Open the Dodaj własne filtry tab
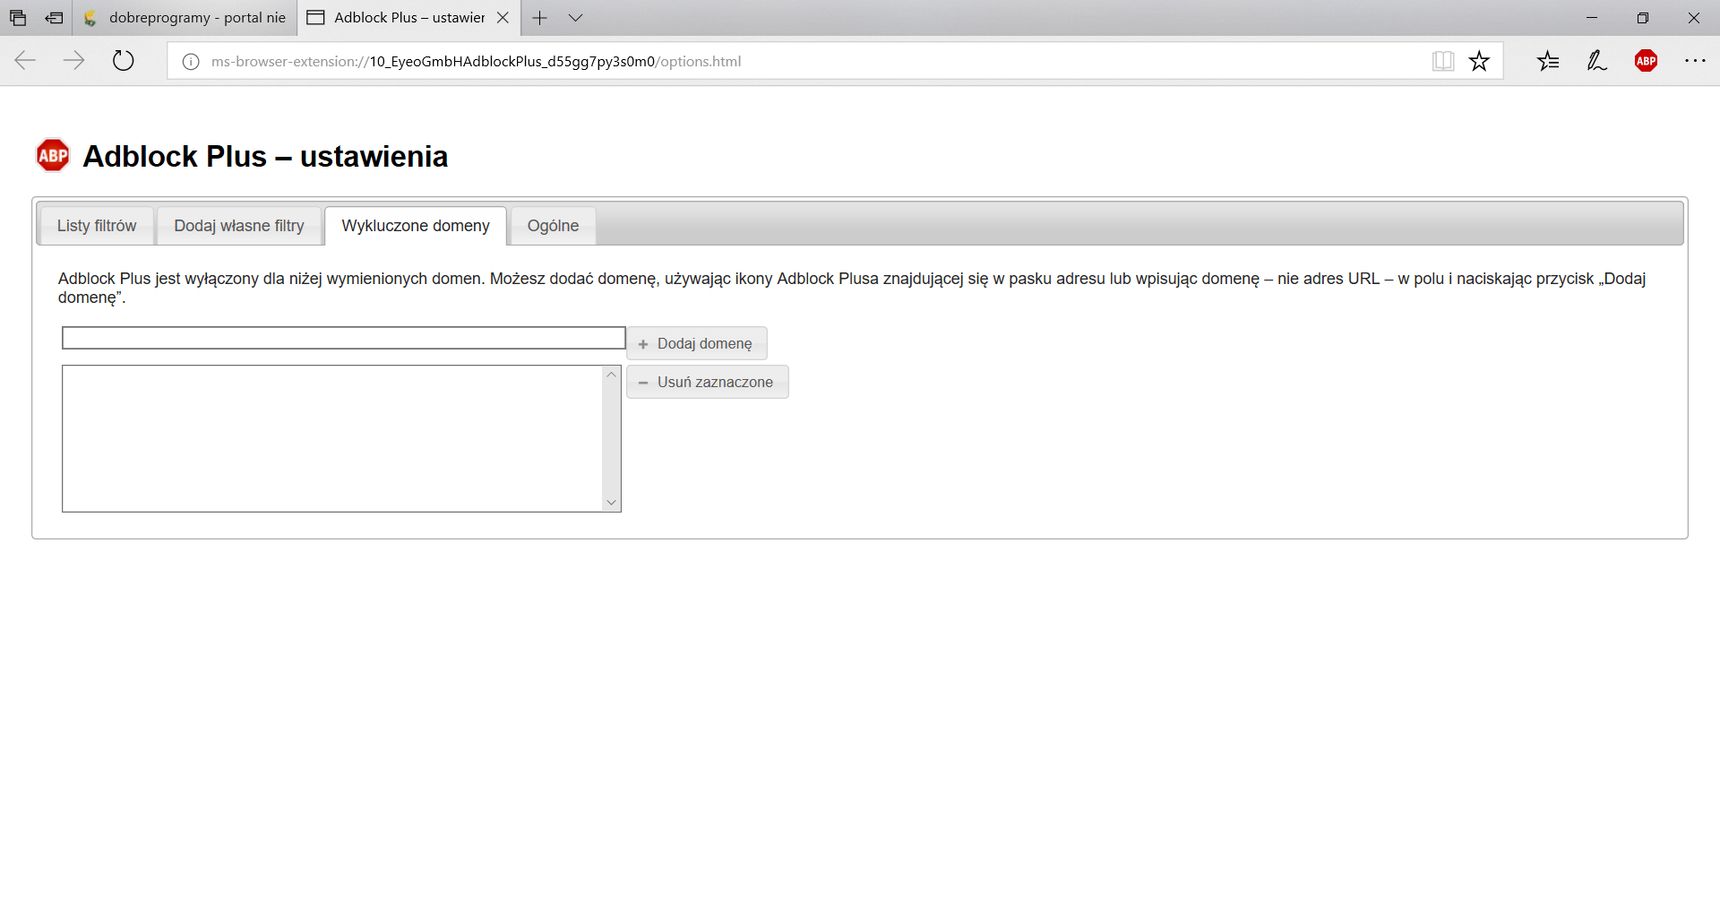1720x923 pixels. point(239,226)
